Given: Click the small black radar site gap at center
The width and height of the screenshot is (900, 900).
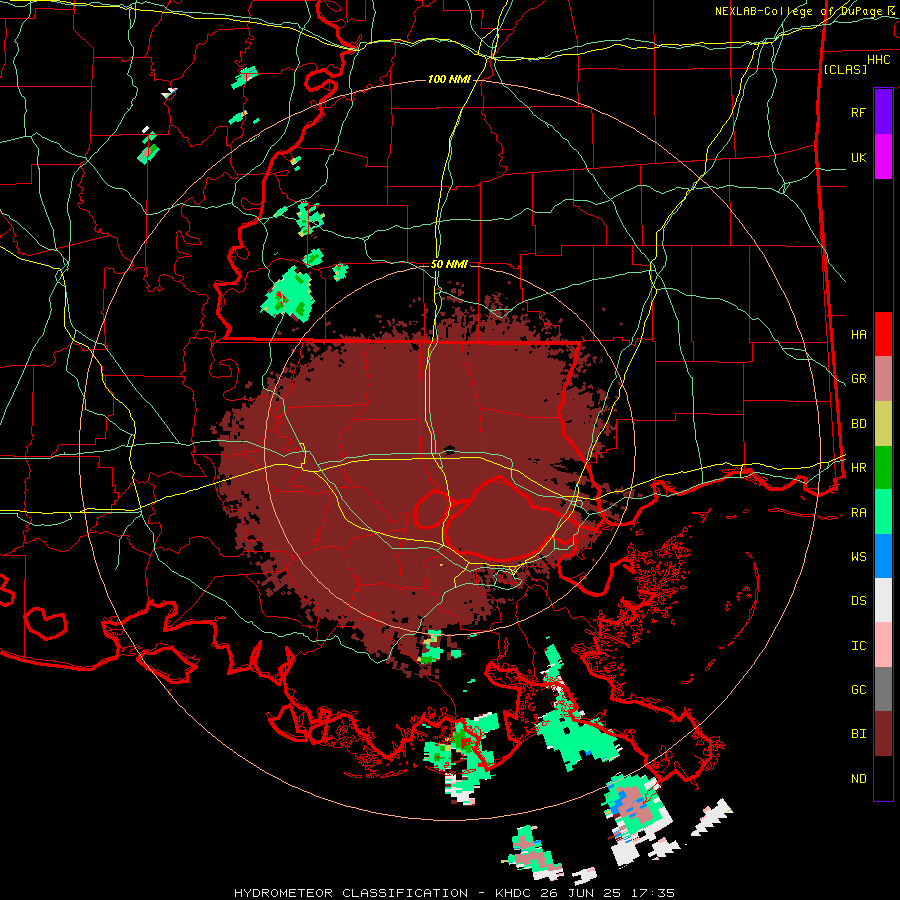Looking at the screenshot, I should pyautogui.click(x=449, y=449).
